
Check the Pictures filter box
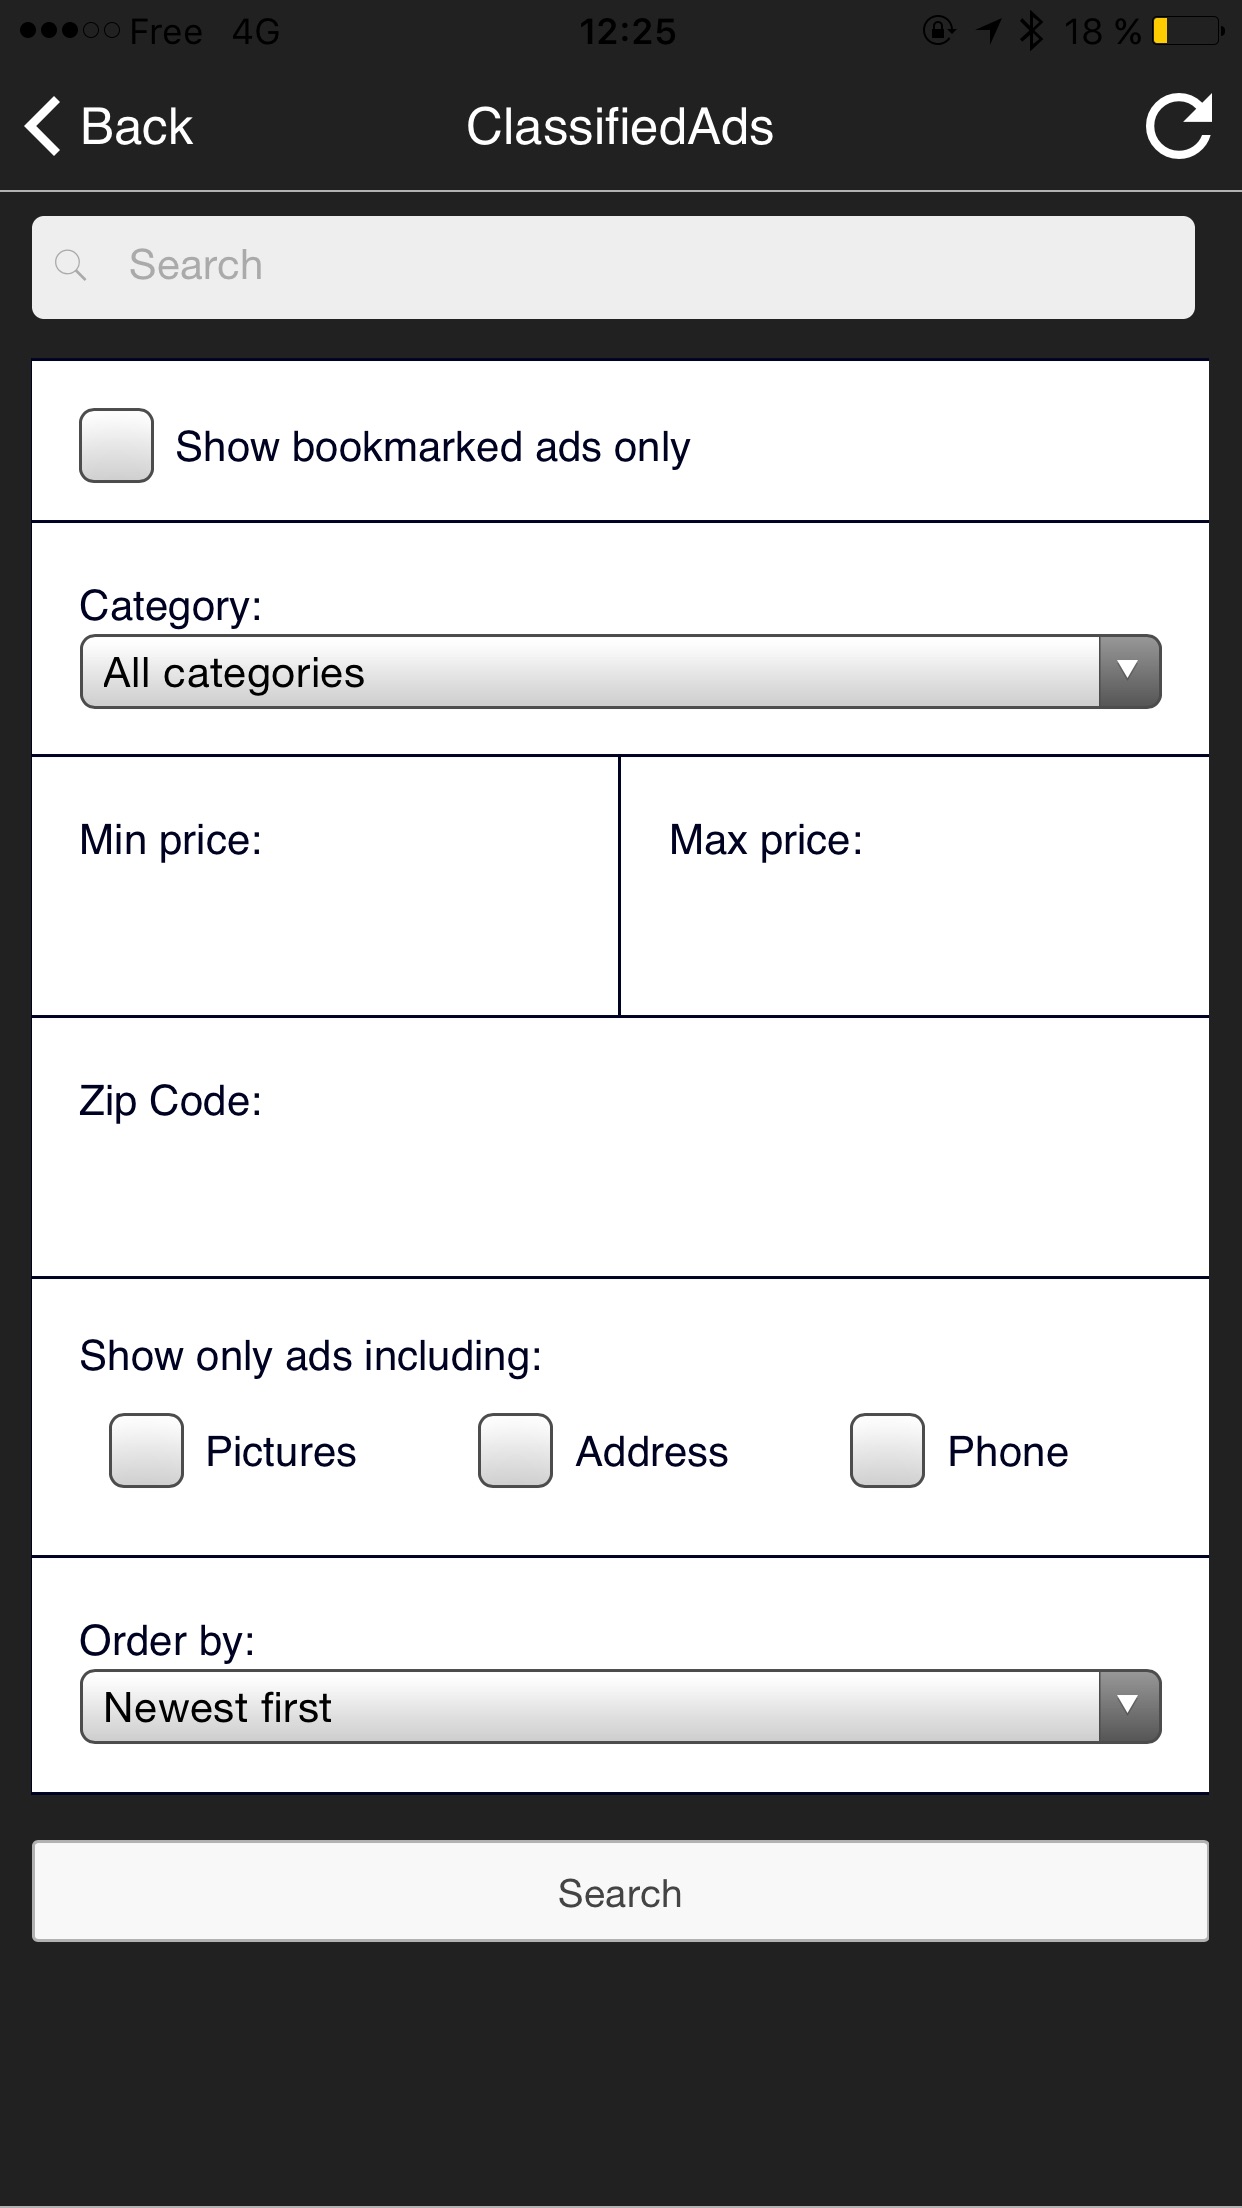pos(146,1451)
